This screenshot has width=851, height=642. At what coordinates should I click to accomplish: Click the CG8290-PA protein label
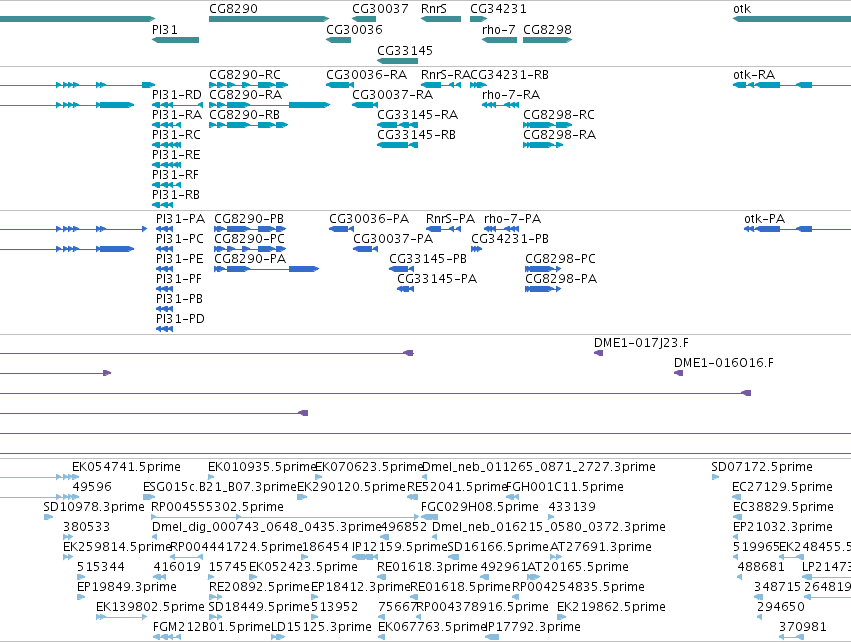(x=250, y=259)
